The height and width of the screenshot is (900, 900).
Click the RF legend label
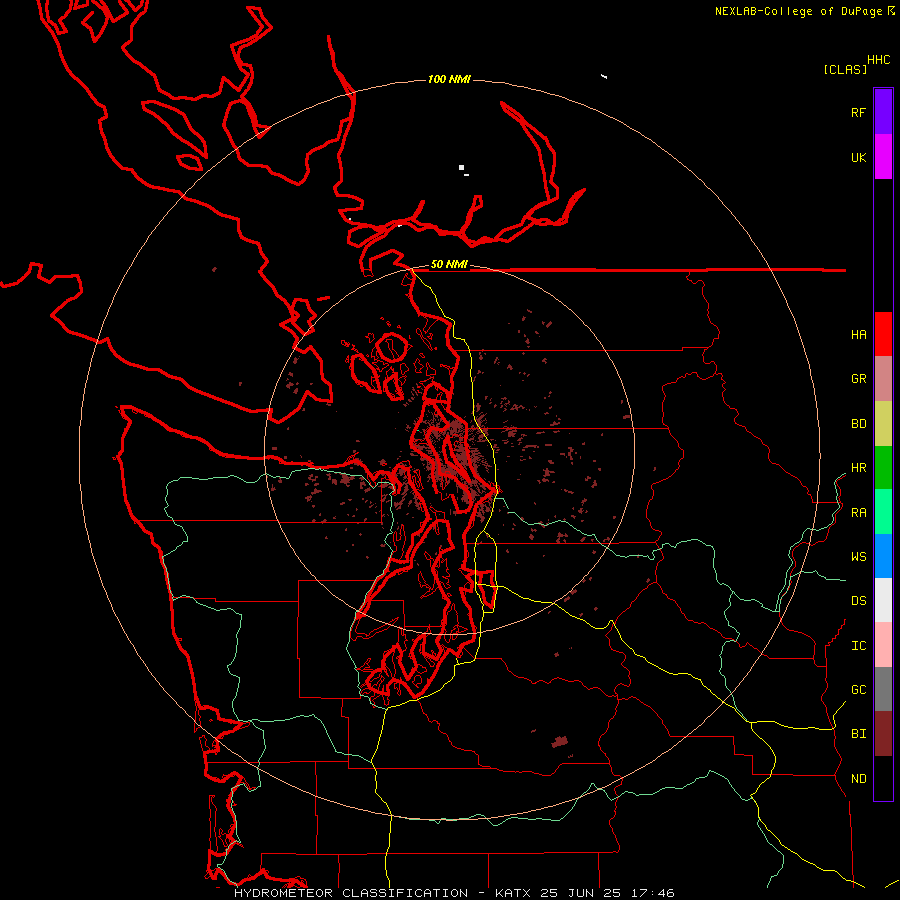[x=858, y=112]
